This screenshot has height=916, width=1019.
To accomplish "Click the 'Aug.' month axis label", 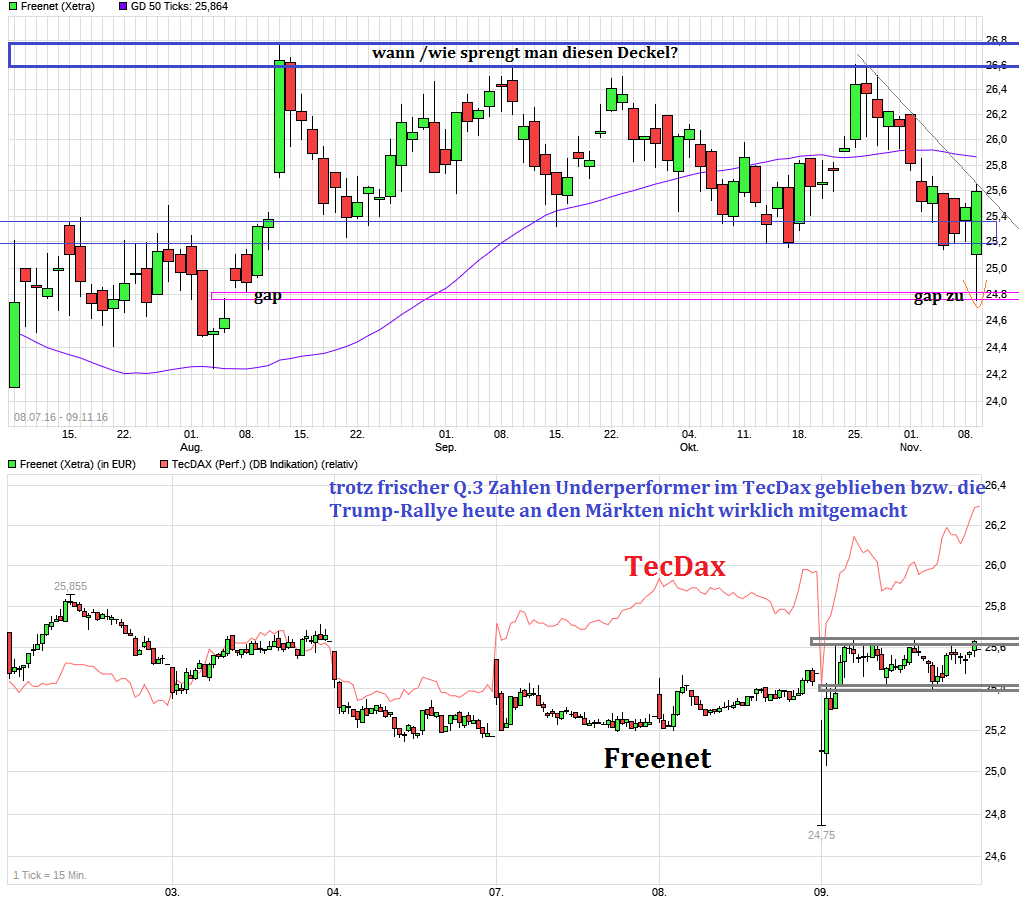I will pyautogui.click(x=191, y=448).
